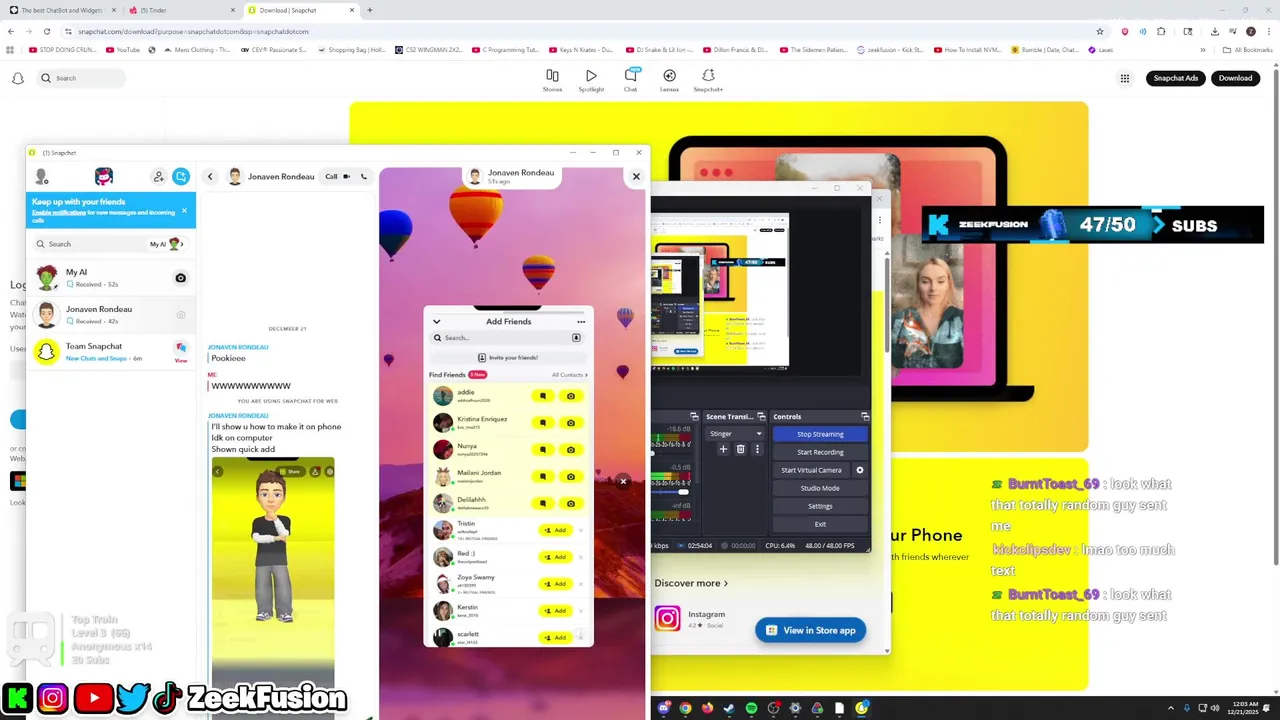Open Lenses in Snapchat web navigation
Image resolution: width=1280 pixels, height=720 pixels.
(x=669, y=80)
